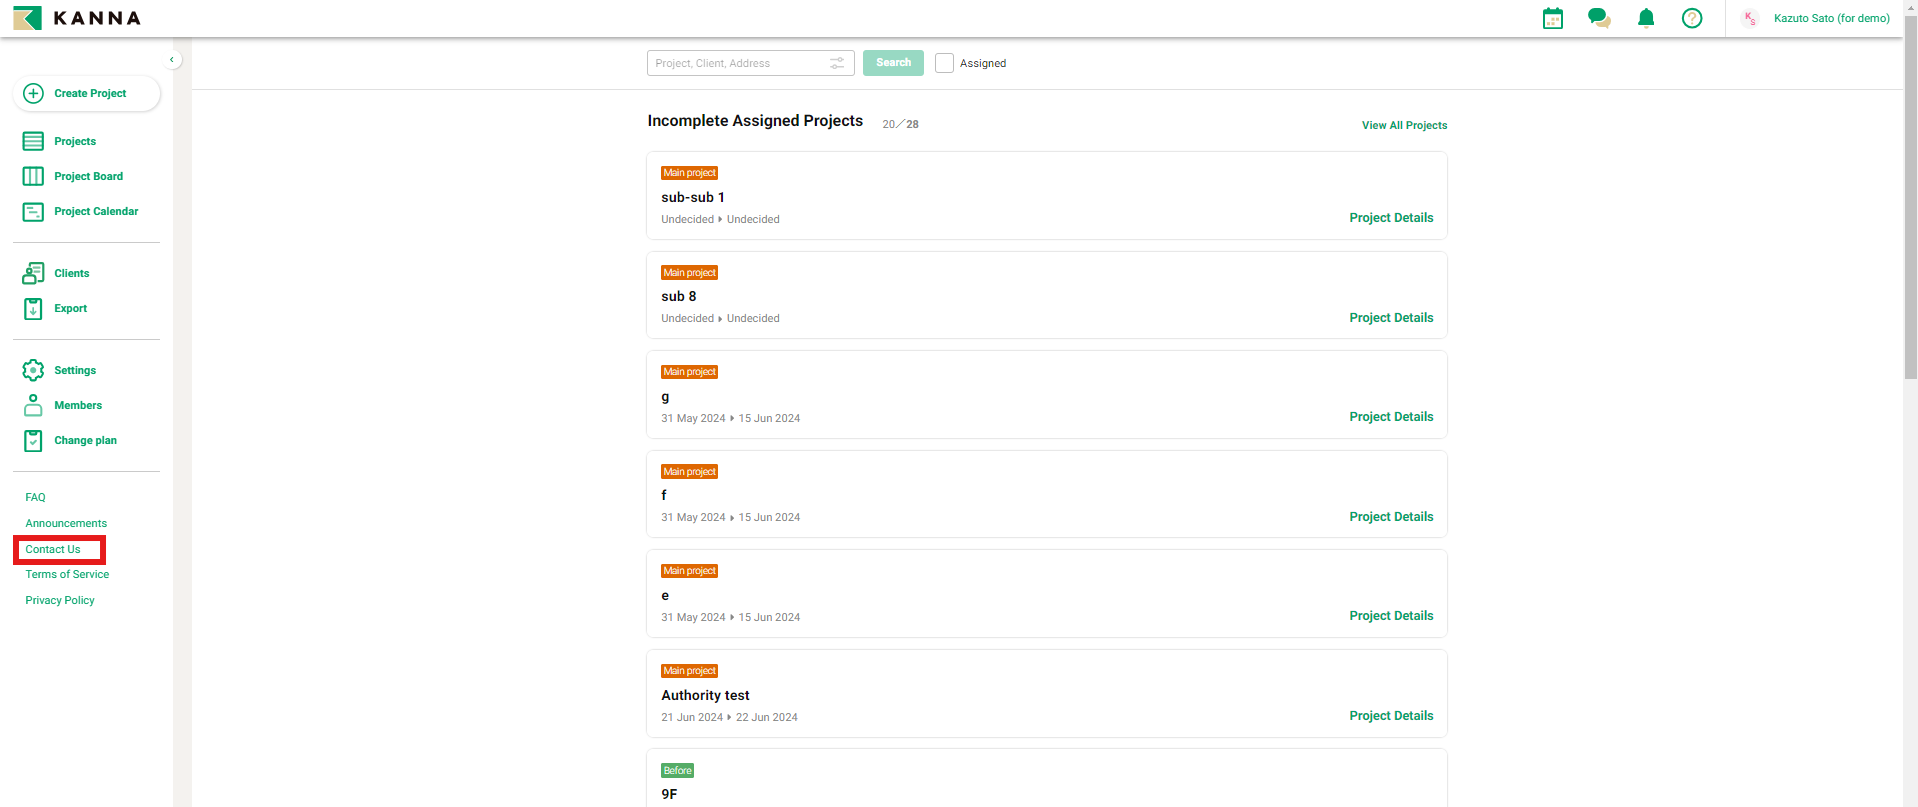Click the help question mark icon
The image size is (1918, 807).
point(1692,18)
